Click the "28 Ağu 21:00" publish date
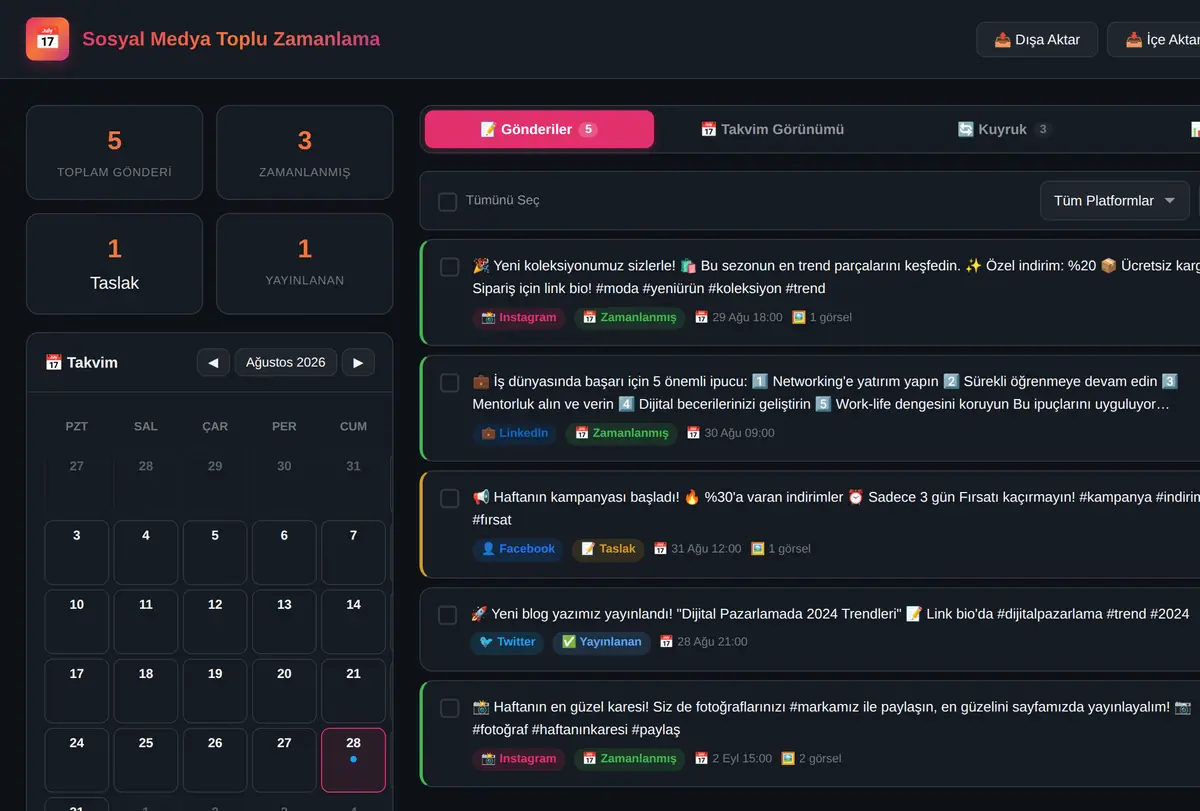This screenshot has height=811, width=1200. click(x=704, y=642)
